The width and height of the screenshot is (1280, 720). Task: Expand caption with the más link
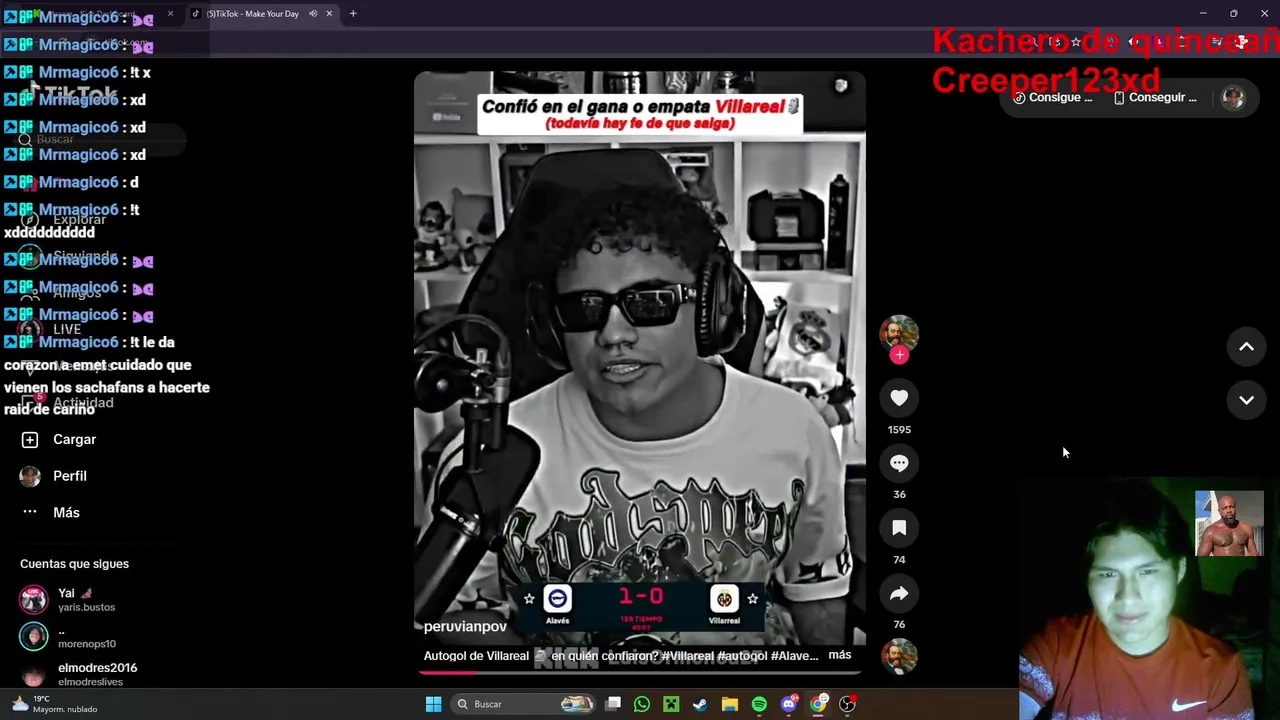[x=840, y=655]
